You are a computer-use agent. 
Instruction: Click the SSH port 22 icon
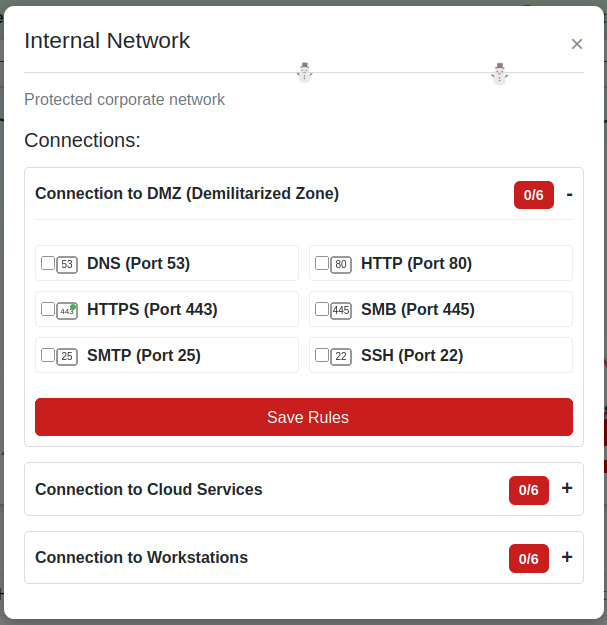tap(341, 356)
